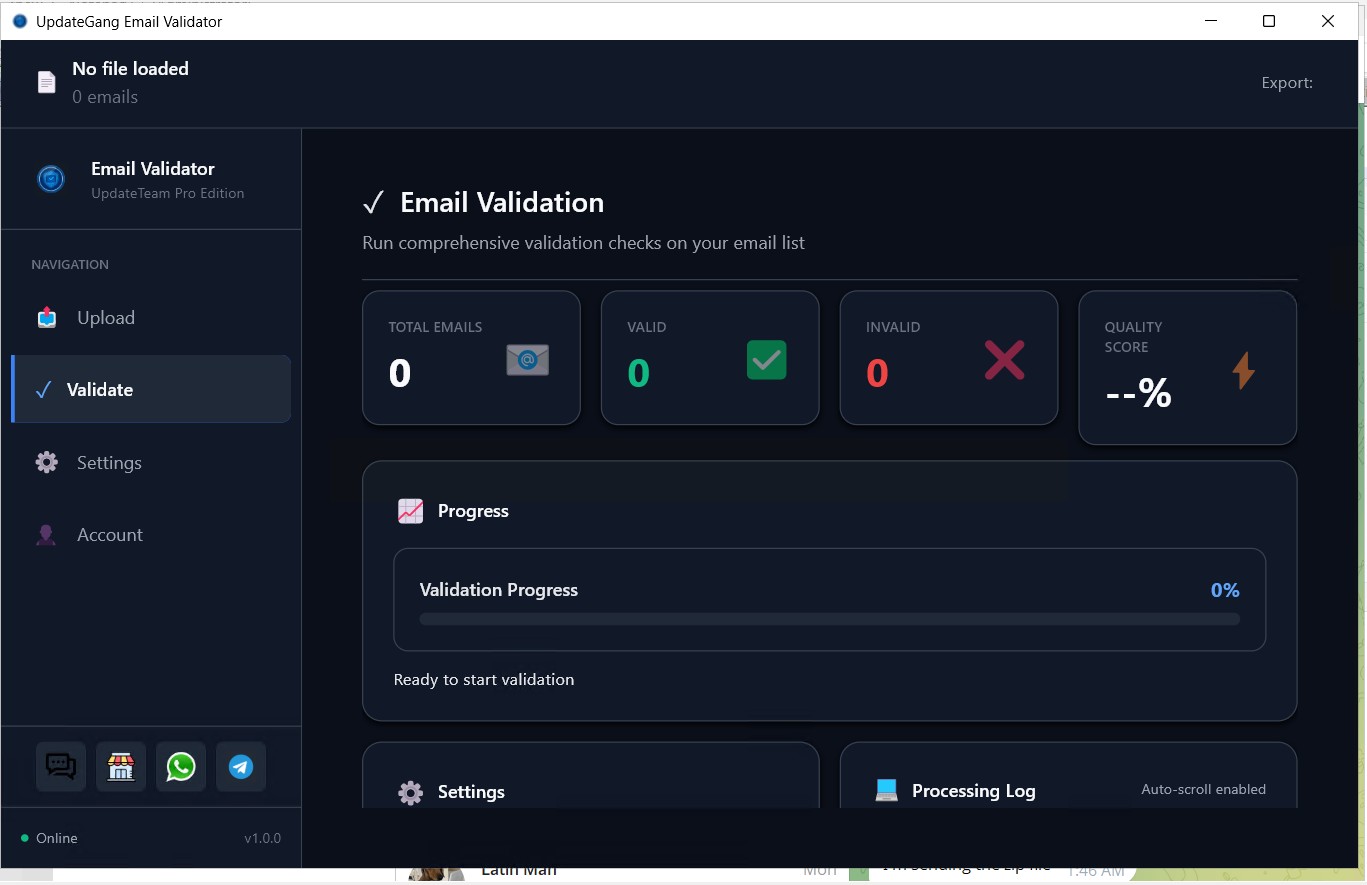Image resolution: width=1367 pixels, height=885 pixels.
Task: Go to the Upload navigation page
Action: [x=105, y=318]
